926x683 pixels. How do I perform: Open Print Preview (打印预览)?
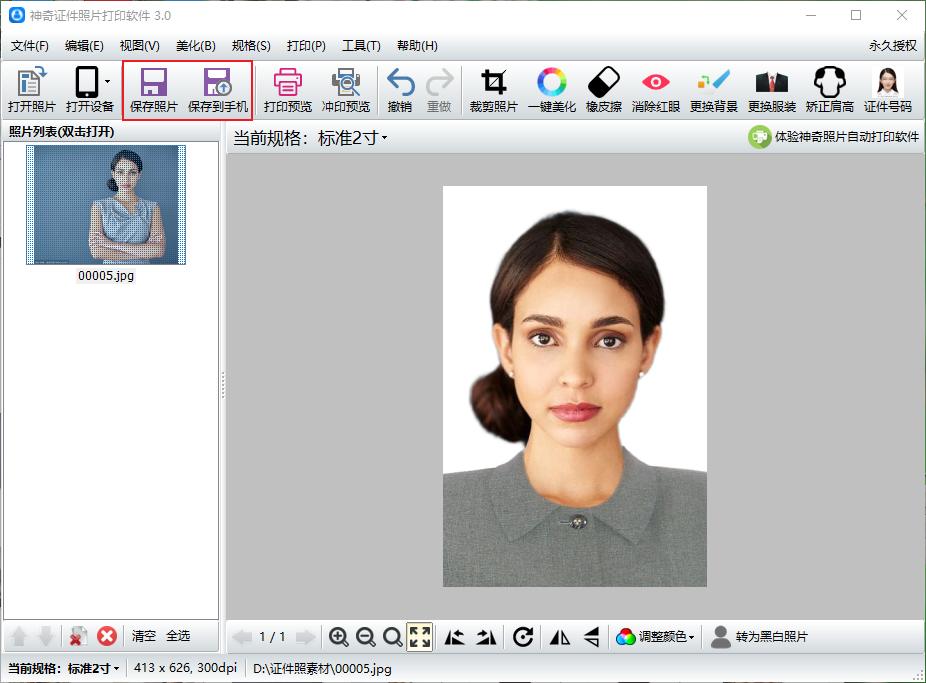coord(287,82)
